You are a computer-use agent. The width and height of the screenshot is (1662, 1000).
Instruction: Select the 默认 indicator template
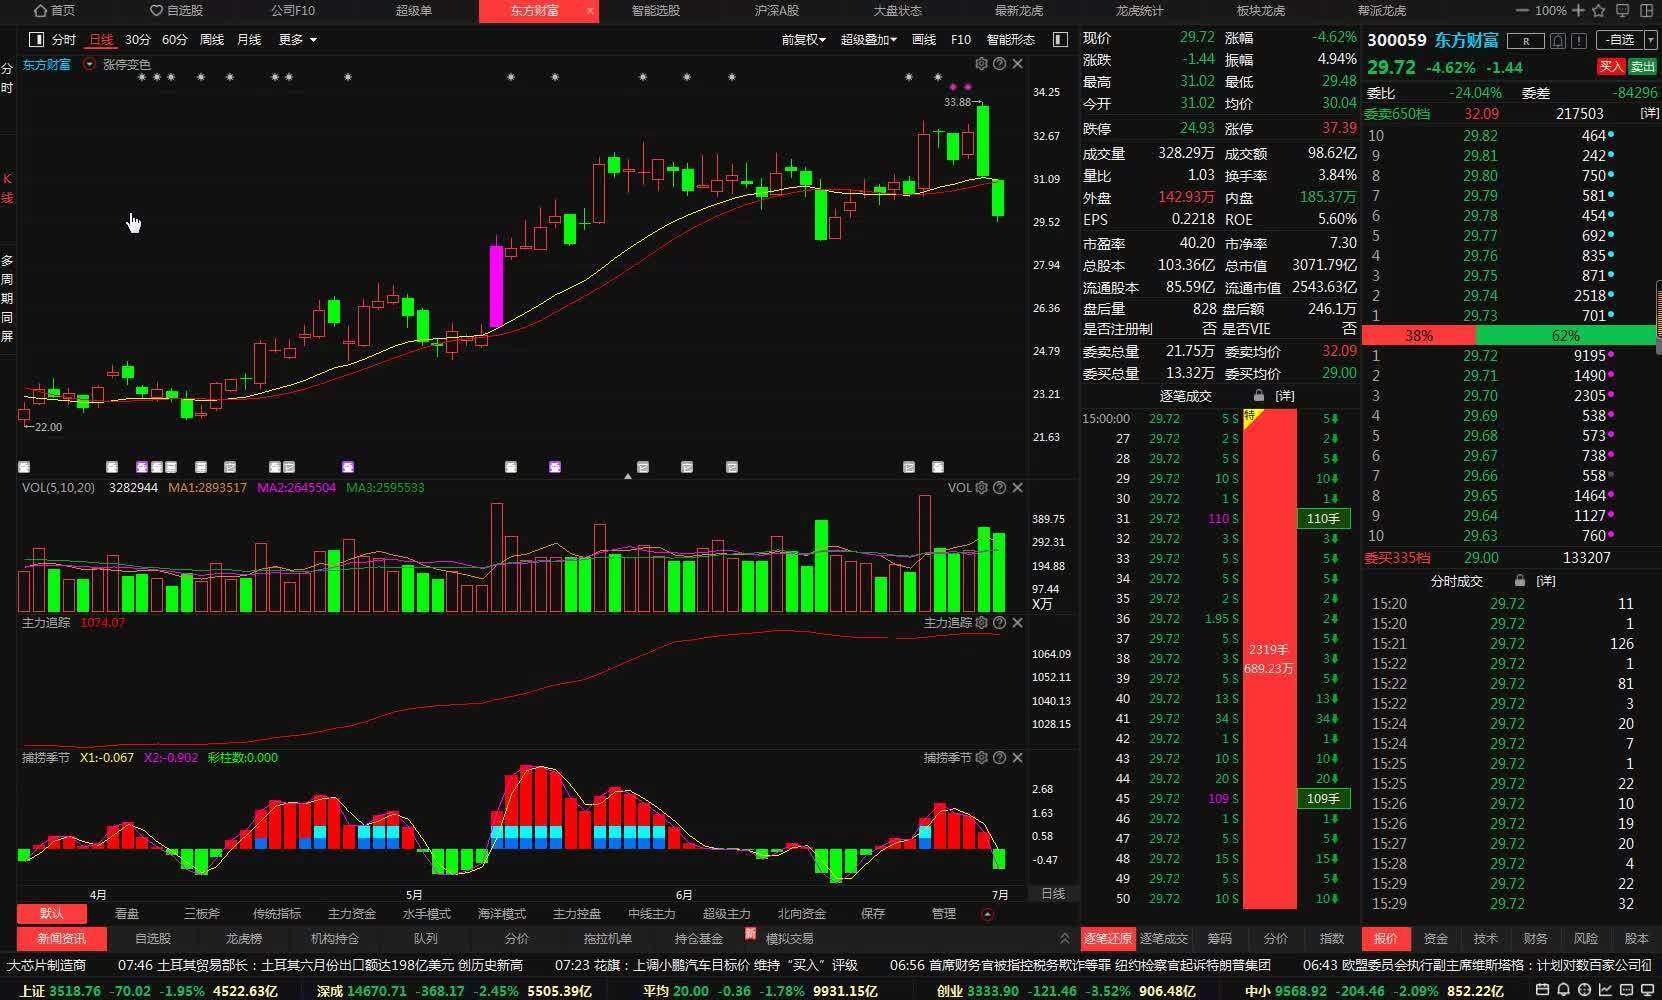(x=52, y=914)
